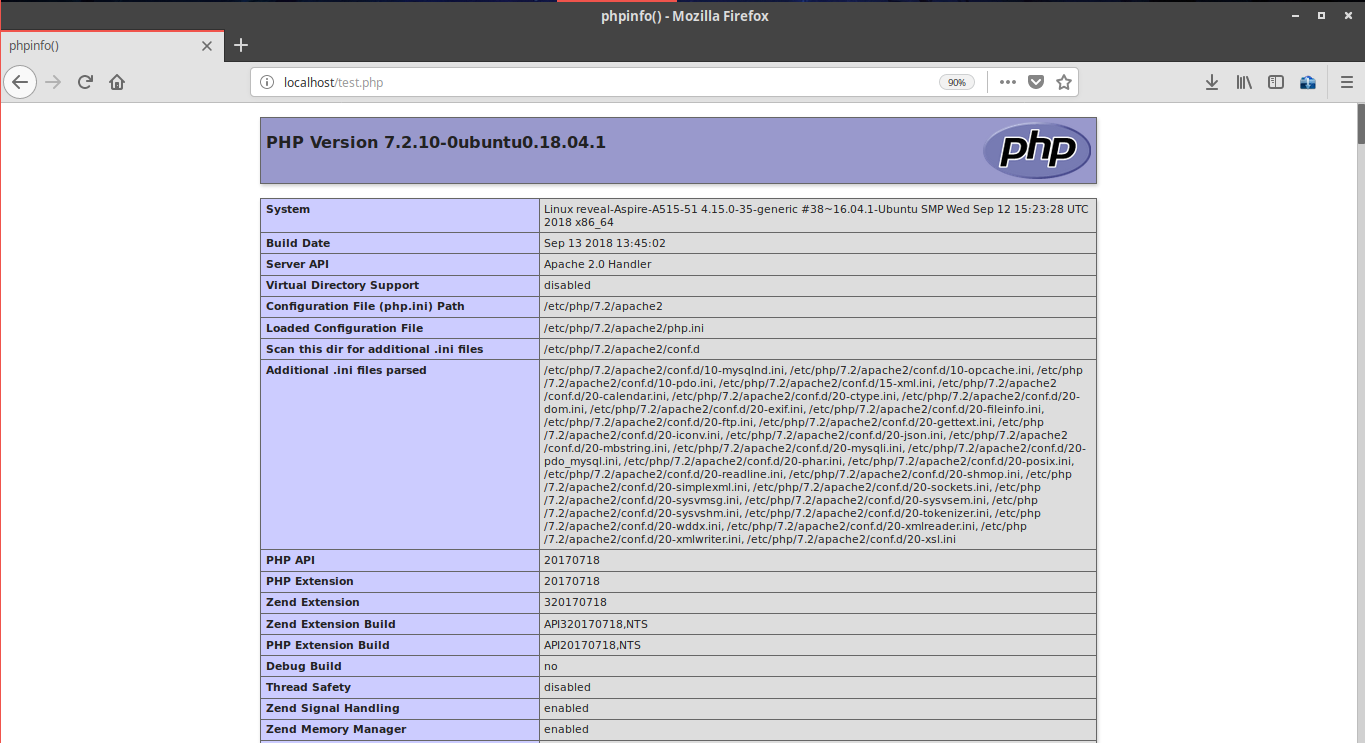
Task: Save the page to Pocket
Action: click(x=1036, y=82)
